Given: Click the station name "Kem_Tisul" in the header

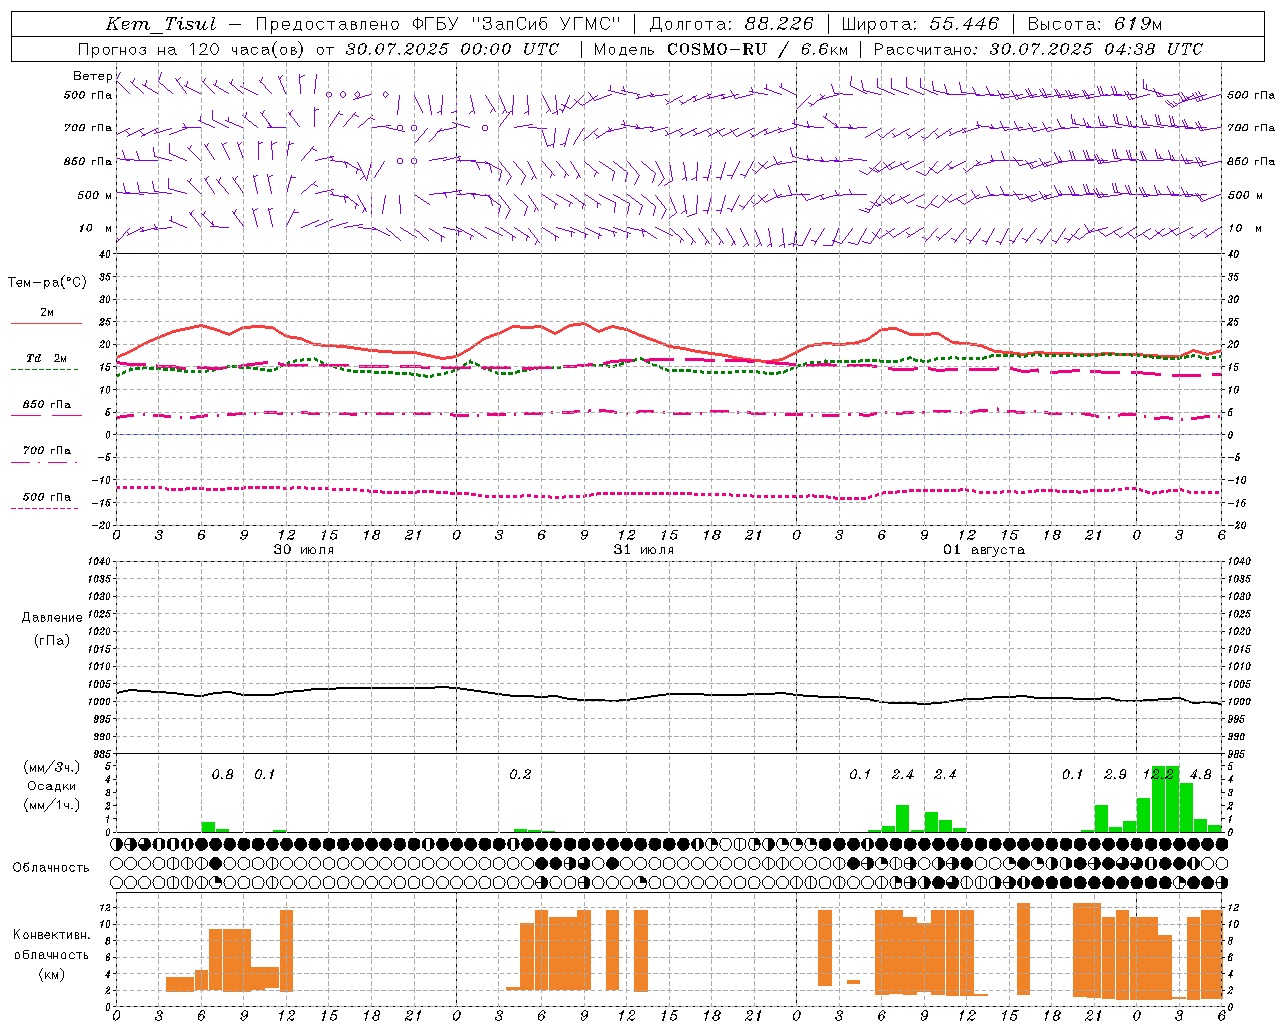Looking at the screenshot, I should pos(160,24).
